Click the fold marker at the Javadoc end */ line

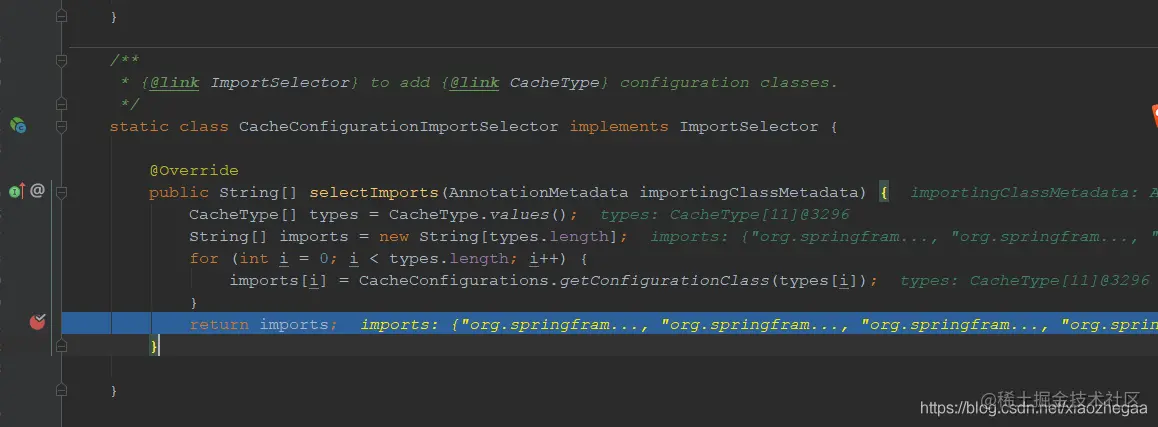tap(61, 104)
